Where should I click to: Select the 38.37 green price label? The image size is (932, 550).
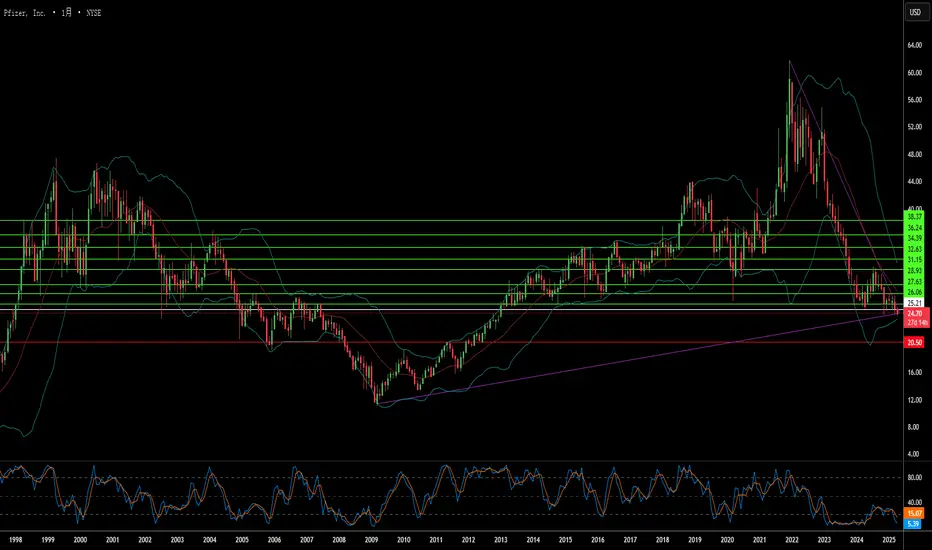(x=913, y=217)
